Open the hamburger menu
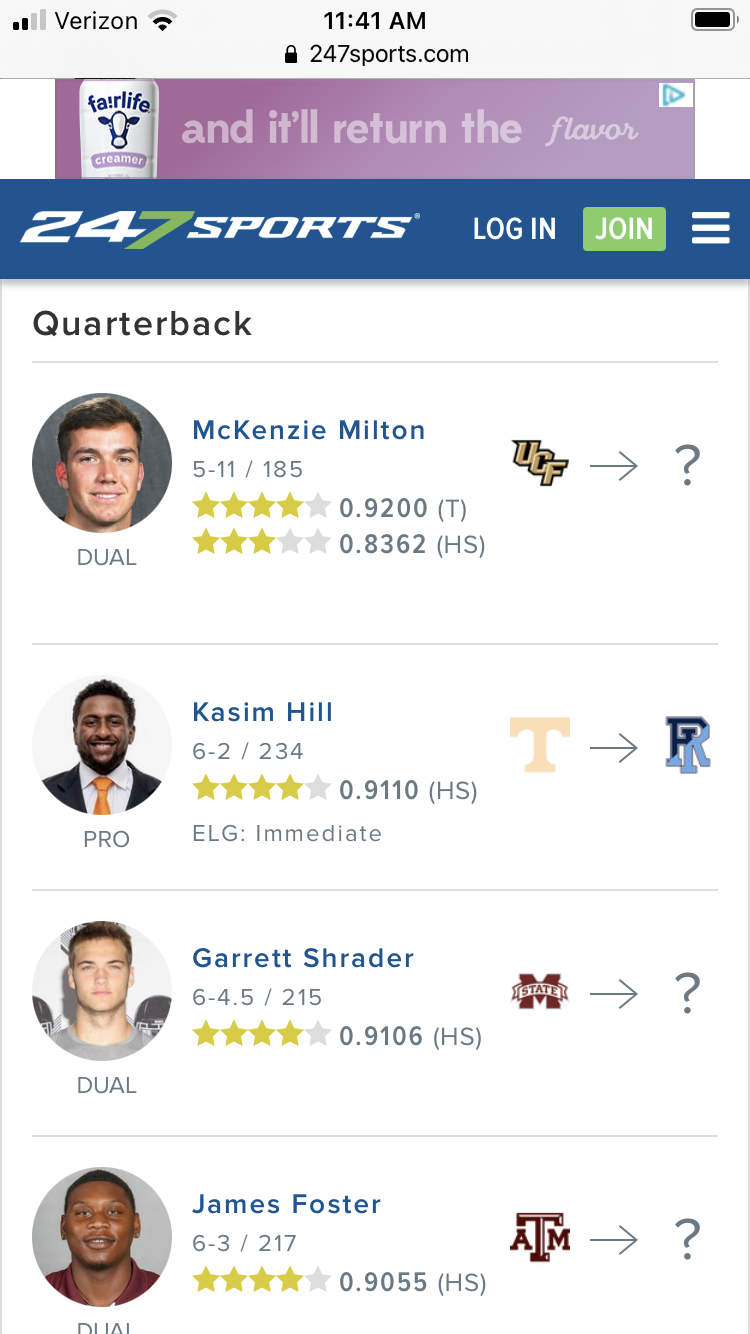 point(710,229)
